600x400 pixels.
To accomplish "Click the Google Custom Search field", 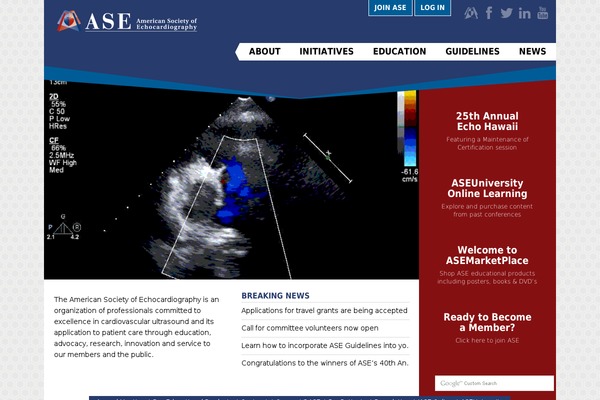I will point(494,383).
